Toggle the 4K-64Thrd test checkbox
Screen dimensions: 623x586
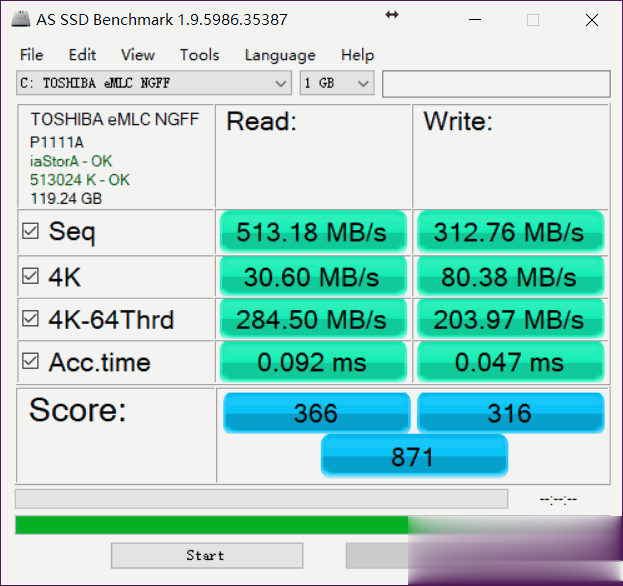30,319
